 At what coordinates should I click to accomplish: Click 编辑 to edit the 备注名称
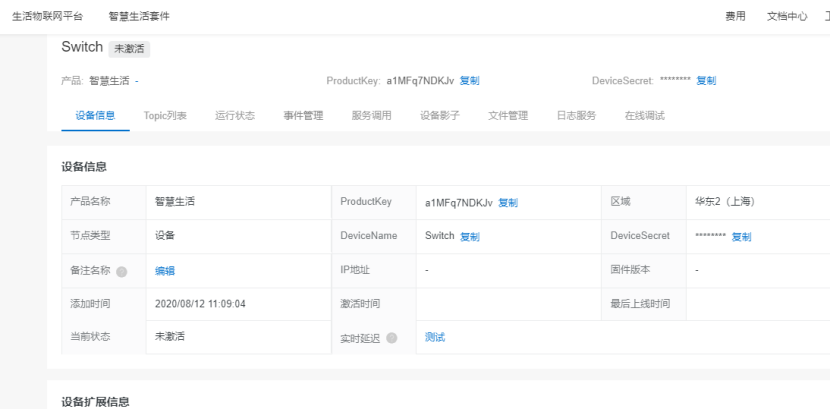[165, 271]
